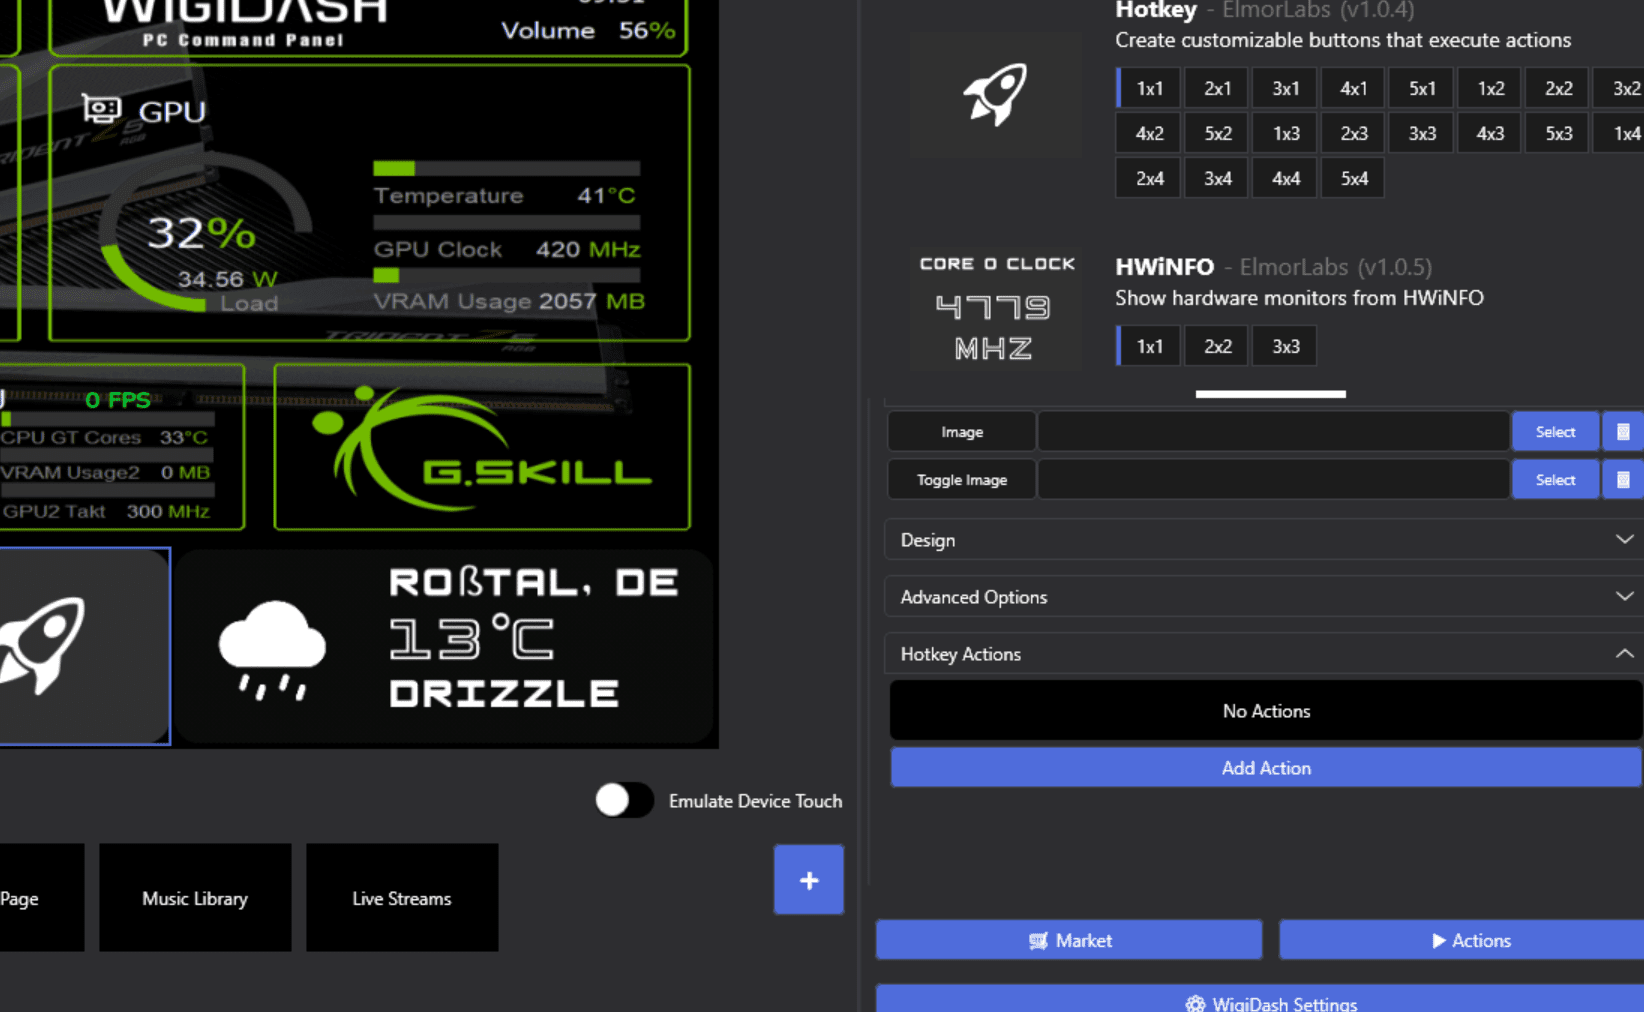Open the Market
The width and height of the screenshot is (1644, 1012).
pyautogui.click(x=1069, y=940)
